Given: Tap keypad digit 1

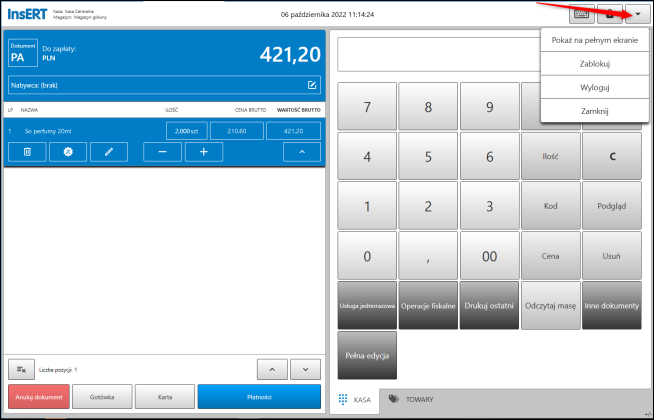Looking at the screenshot, I should coord(367,206).
